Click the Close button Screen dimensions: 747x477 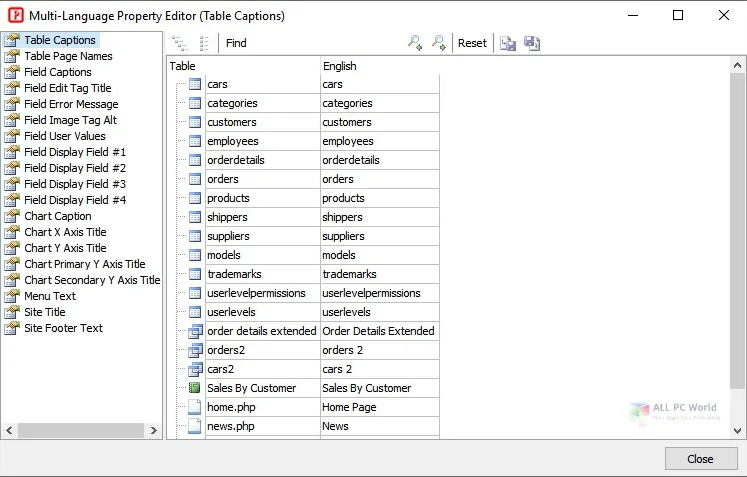pos(701,459)
